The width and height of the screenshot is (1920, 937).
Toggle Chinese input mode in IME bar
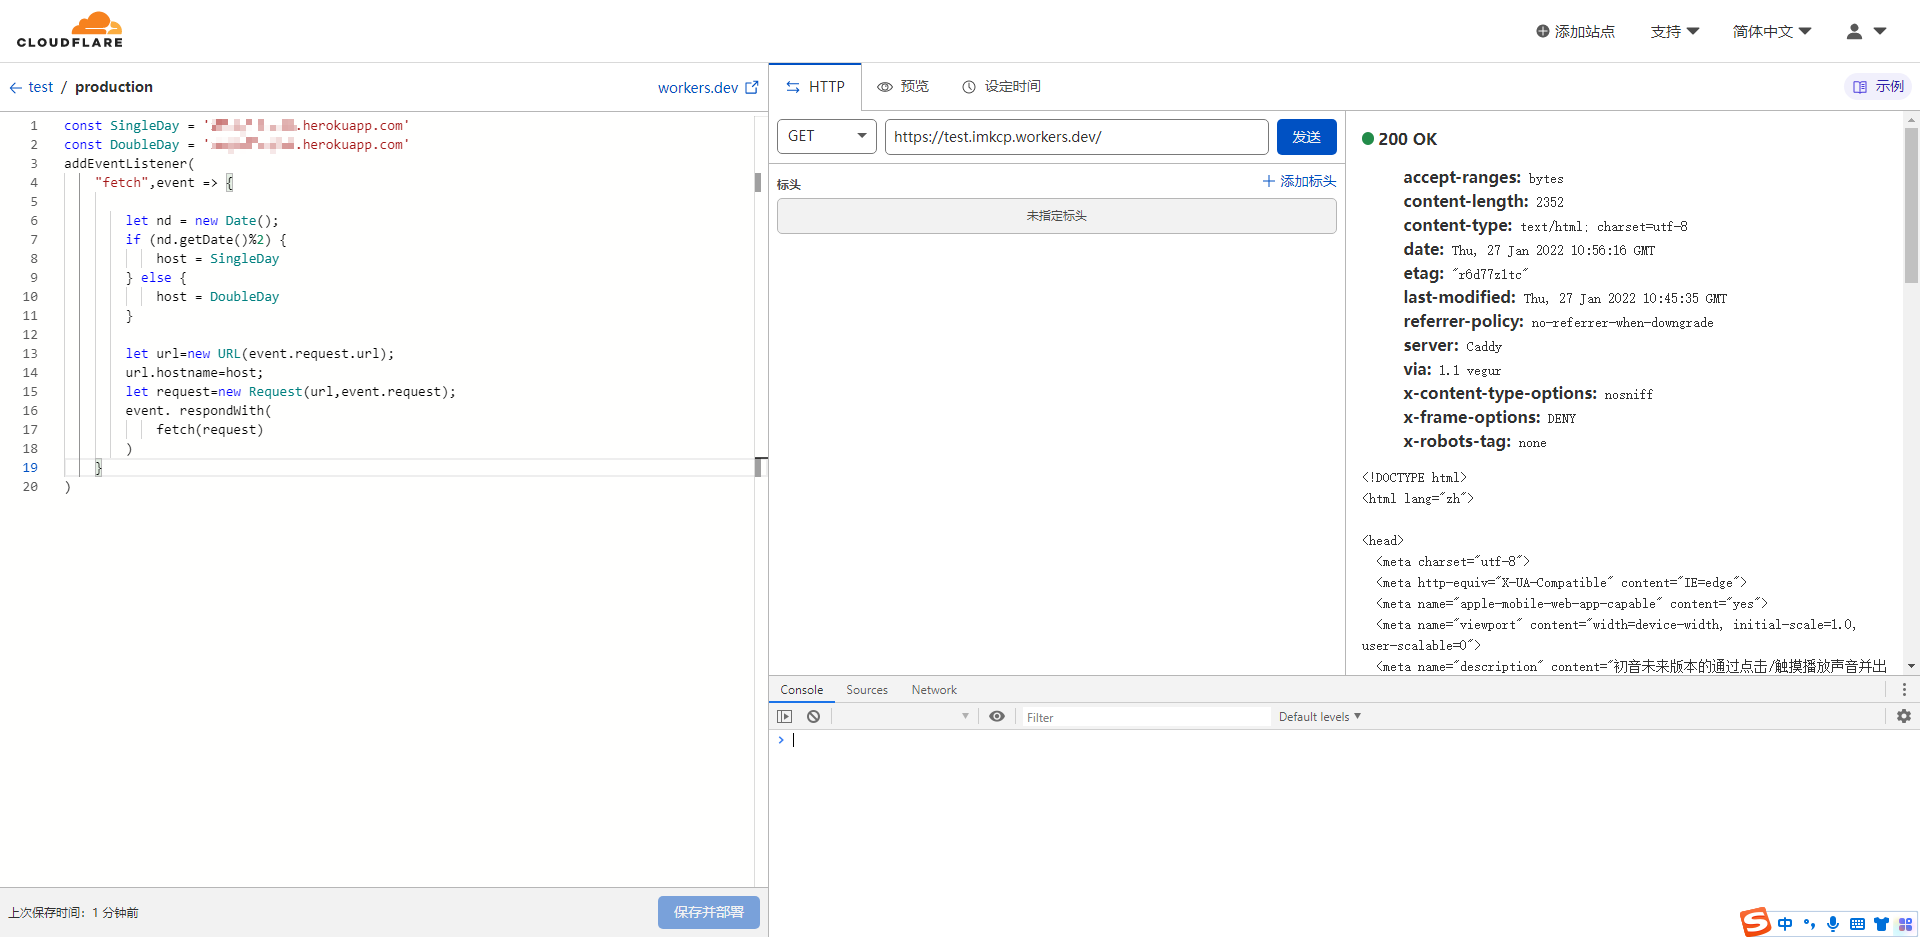[1785, 924]
